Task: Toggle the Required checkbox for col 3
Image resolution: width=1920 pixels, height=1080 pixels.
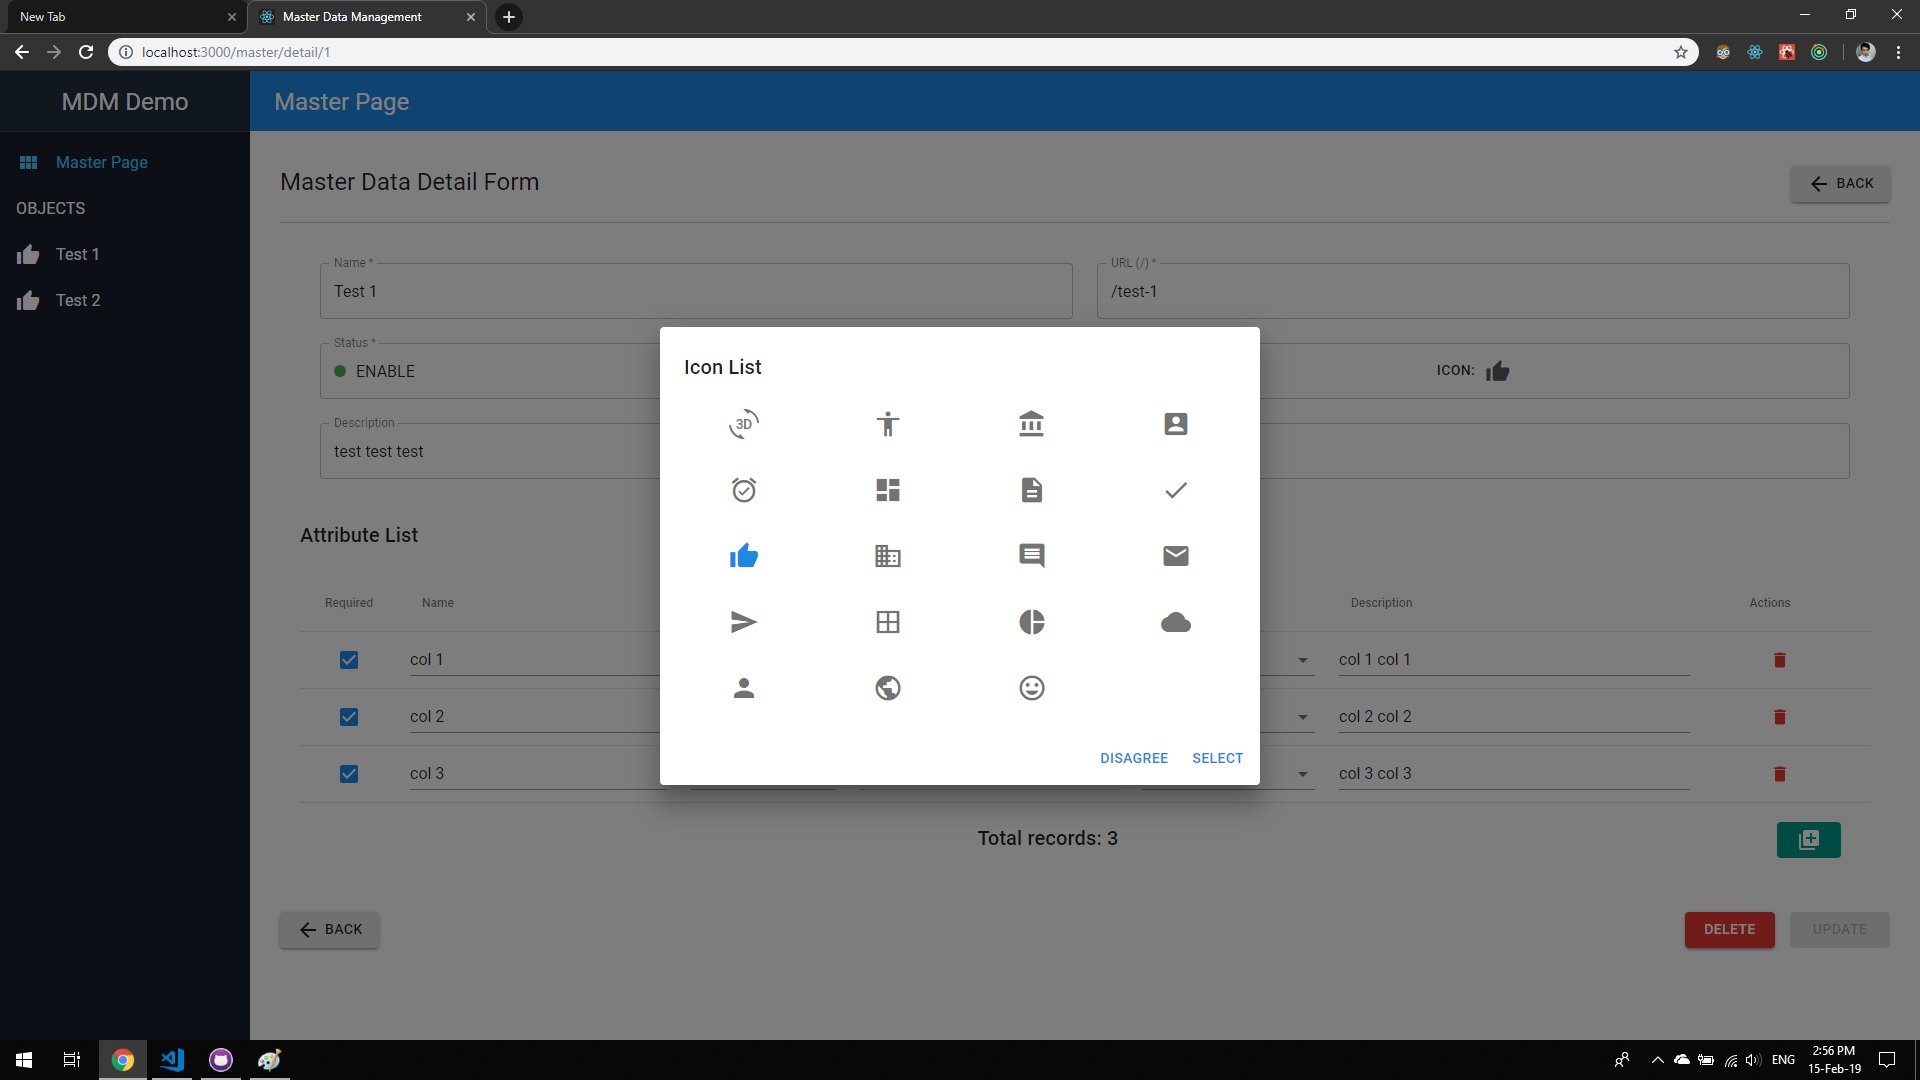Action: tap(349, 774)
